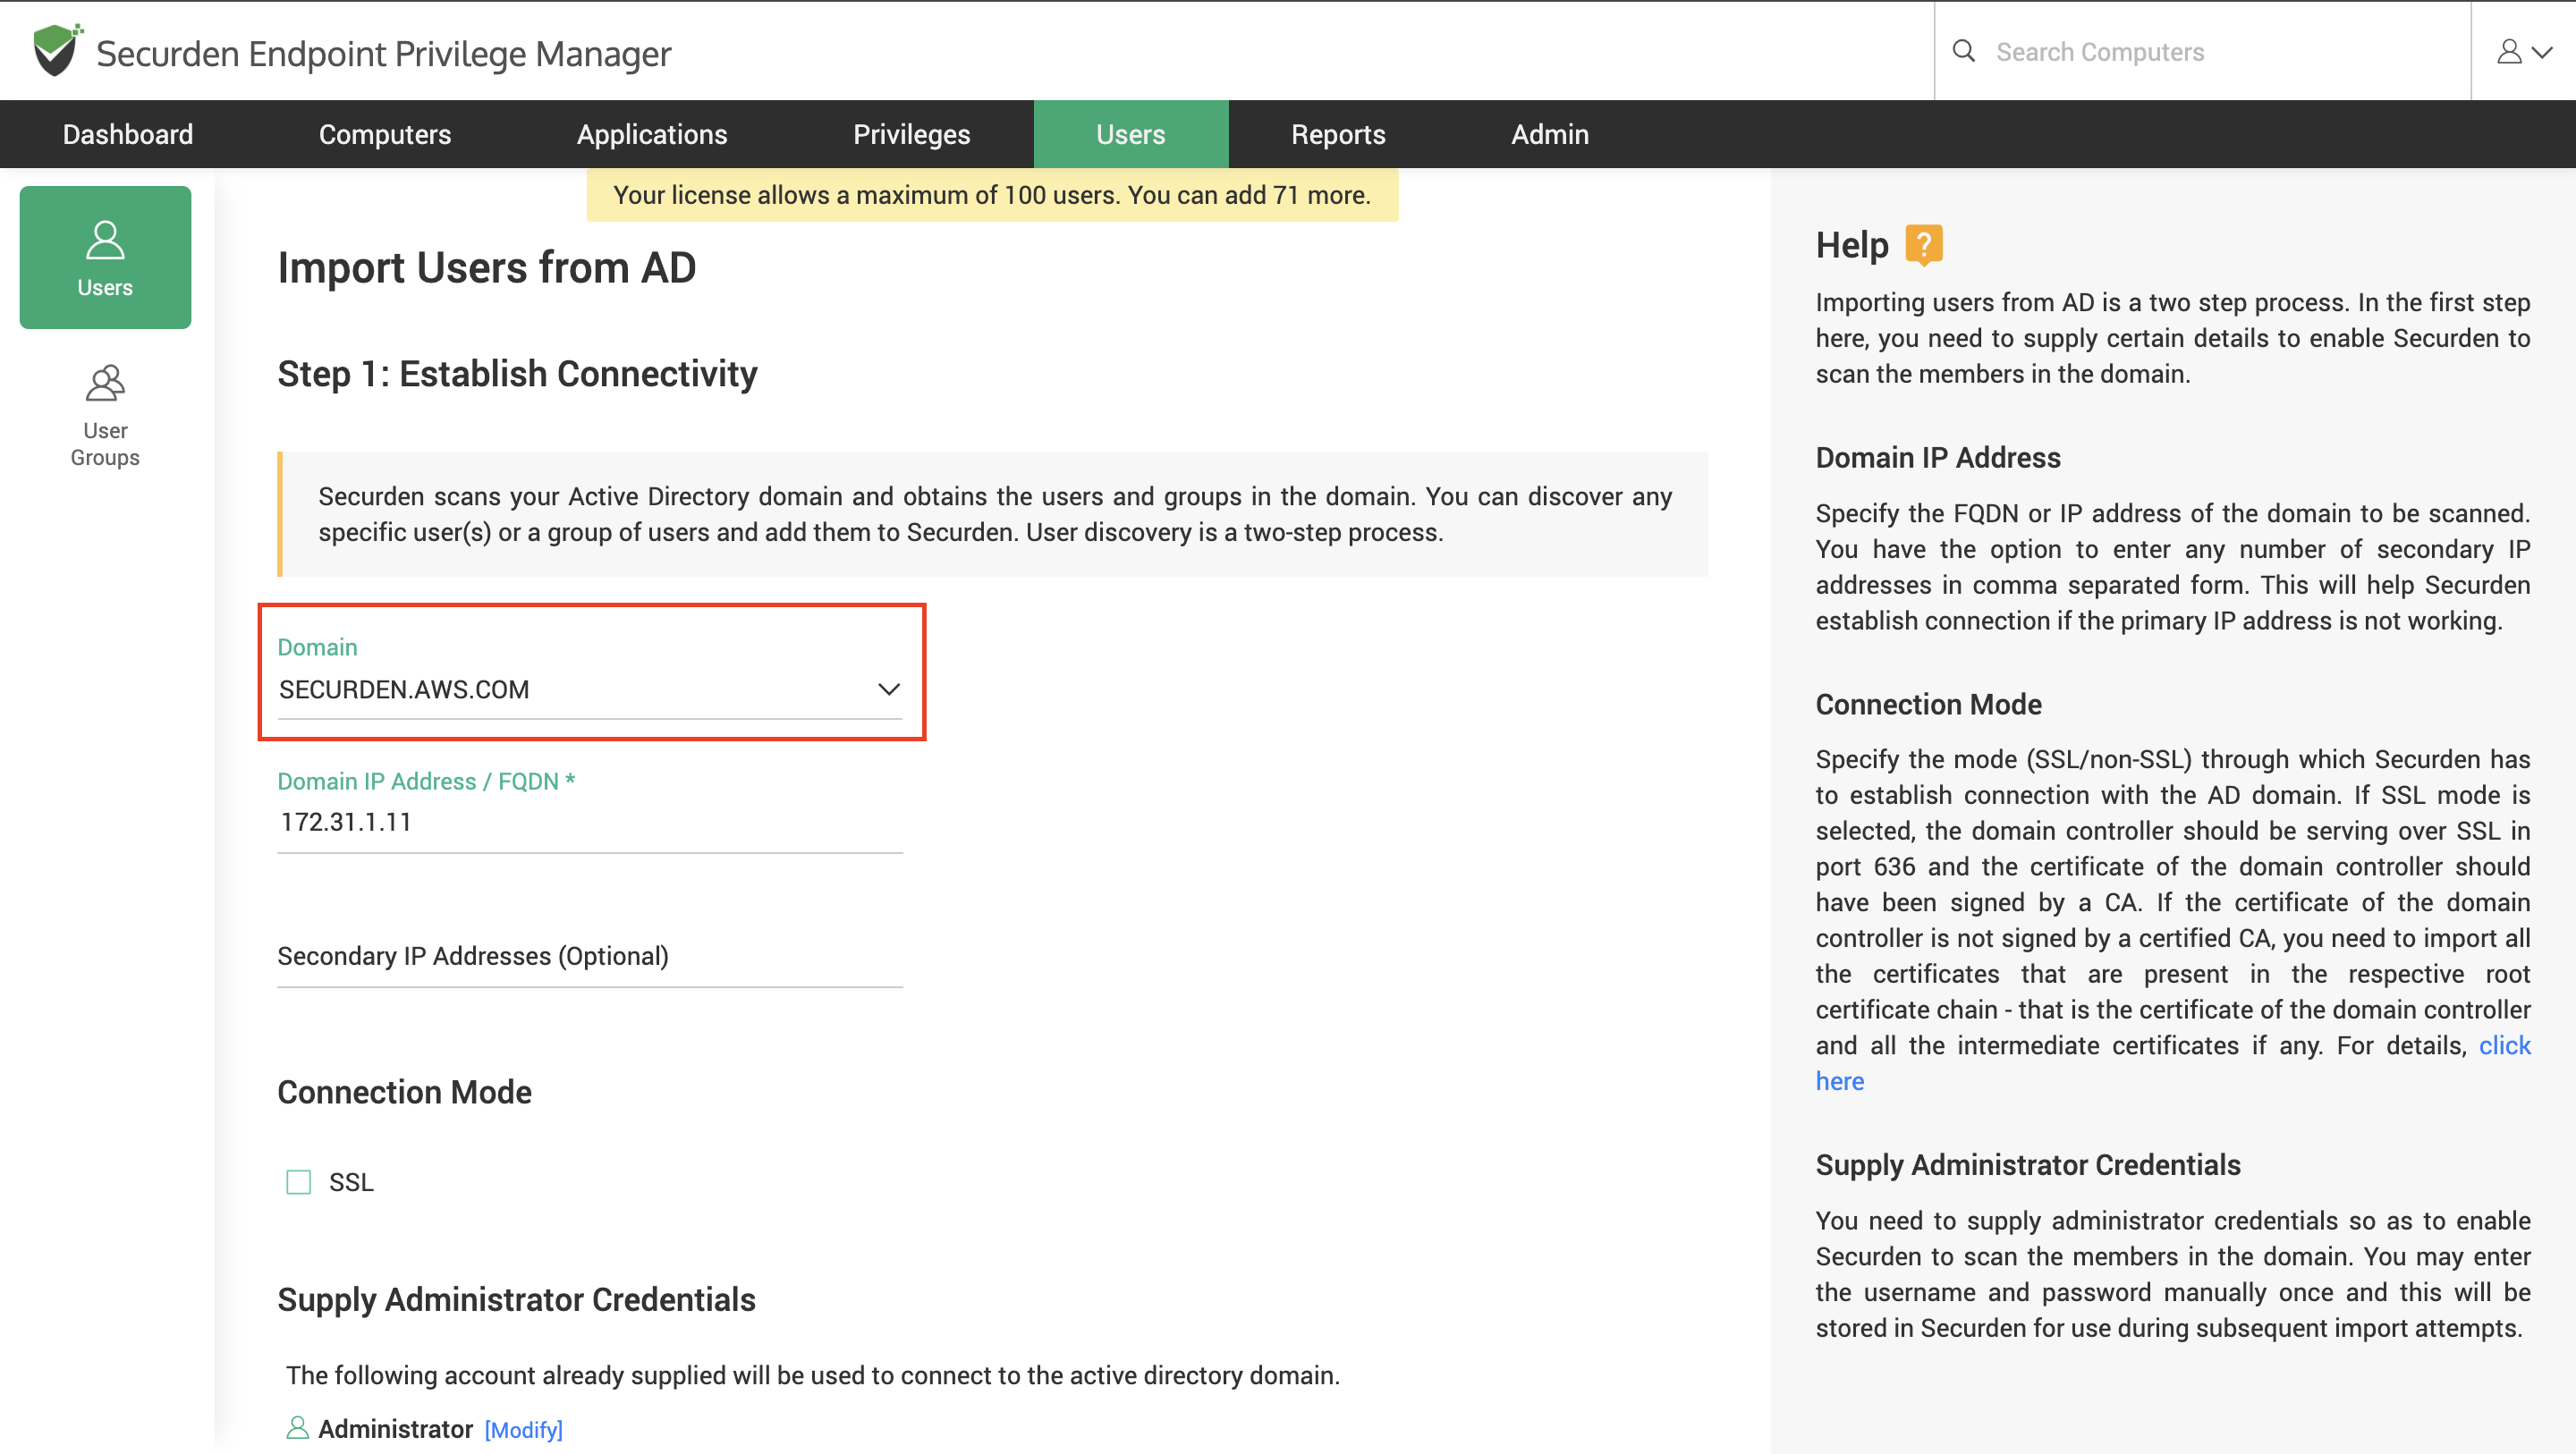2576x1454 pixels.
Task: Click the Administrator account person icon
Action: [x=296, y=1428]
